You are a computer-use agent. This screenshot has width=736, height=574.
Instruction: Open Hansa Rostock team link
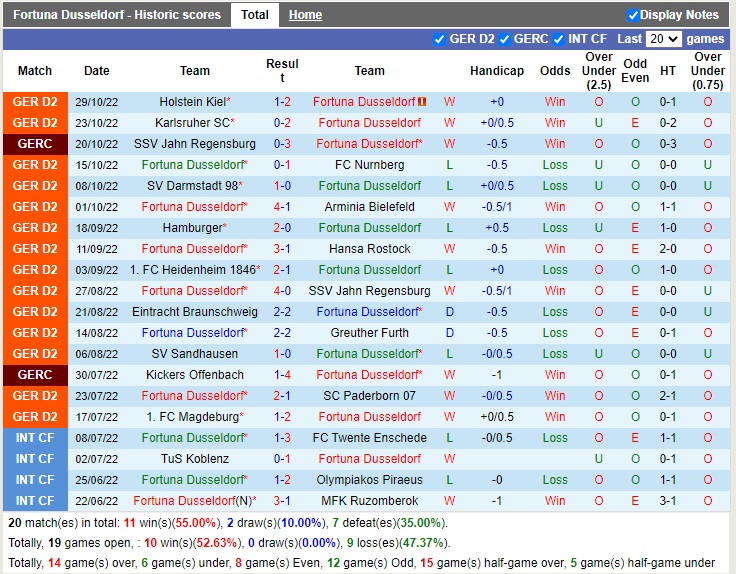(369, 249)
